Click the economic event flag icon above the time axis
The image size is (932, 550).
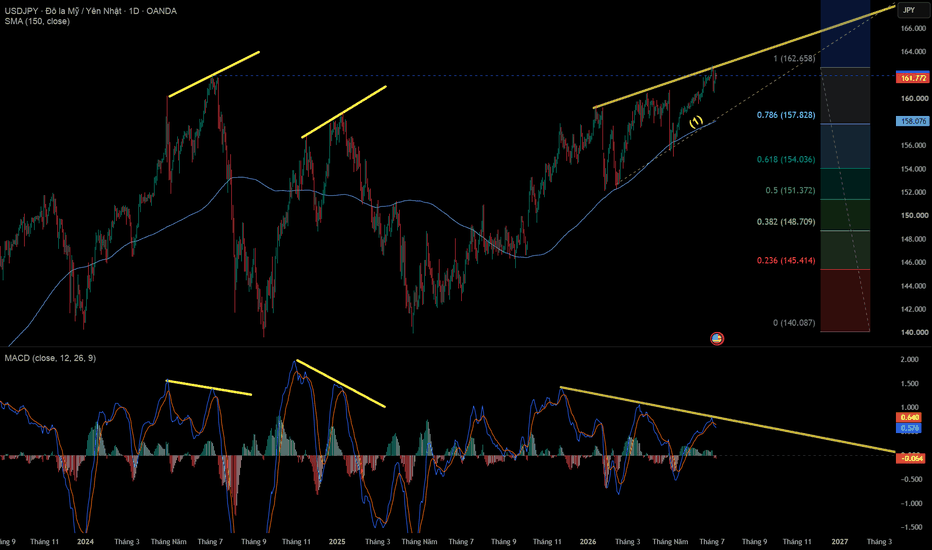pyautogui.click(x=717, y=339)
